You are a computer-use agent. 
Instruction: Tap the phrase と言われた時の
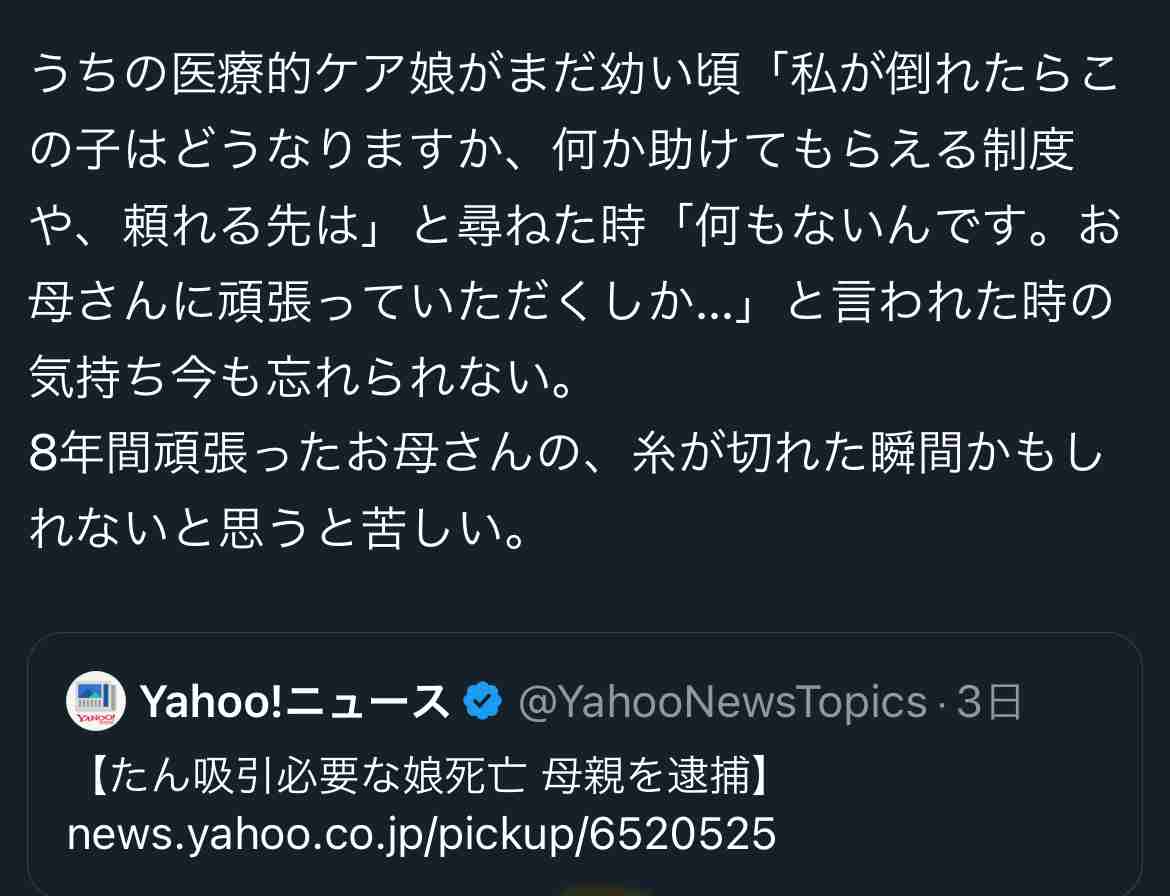[x=949, y=301]
